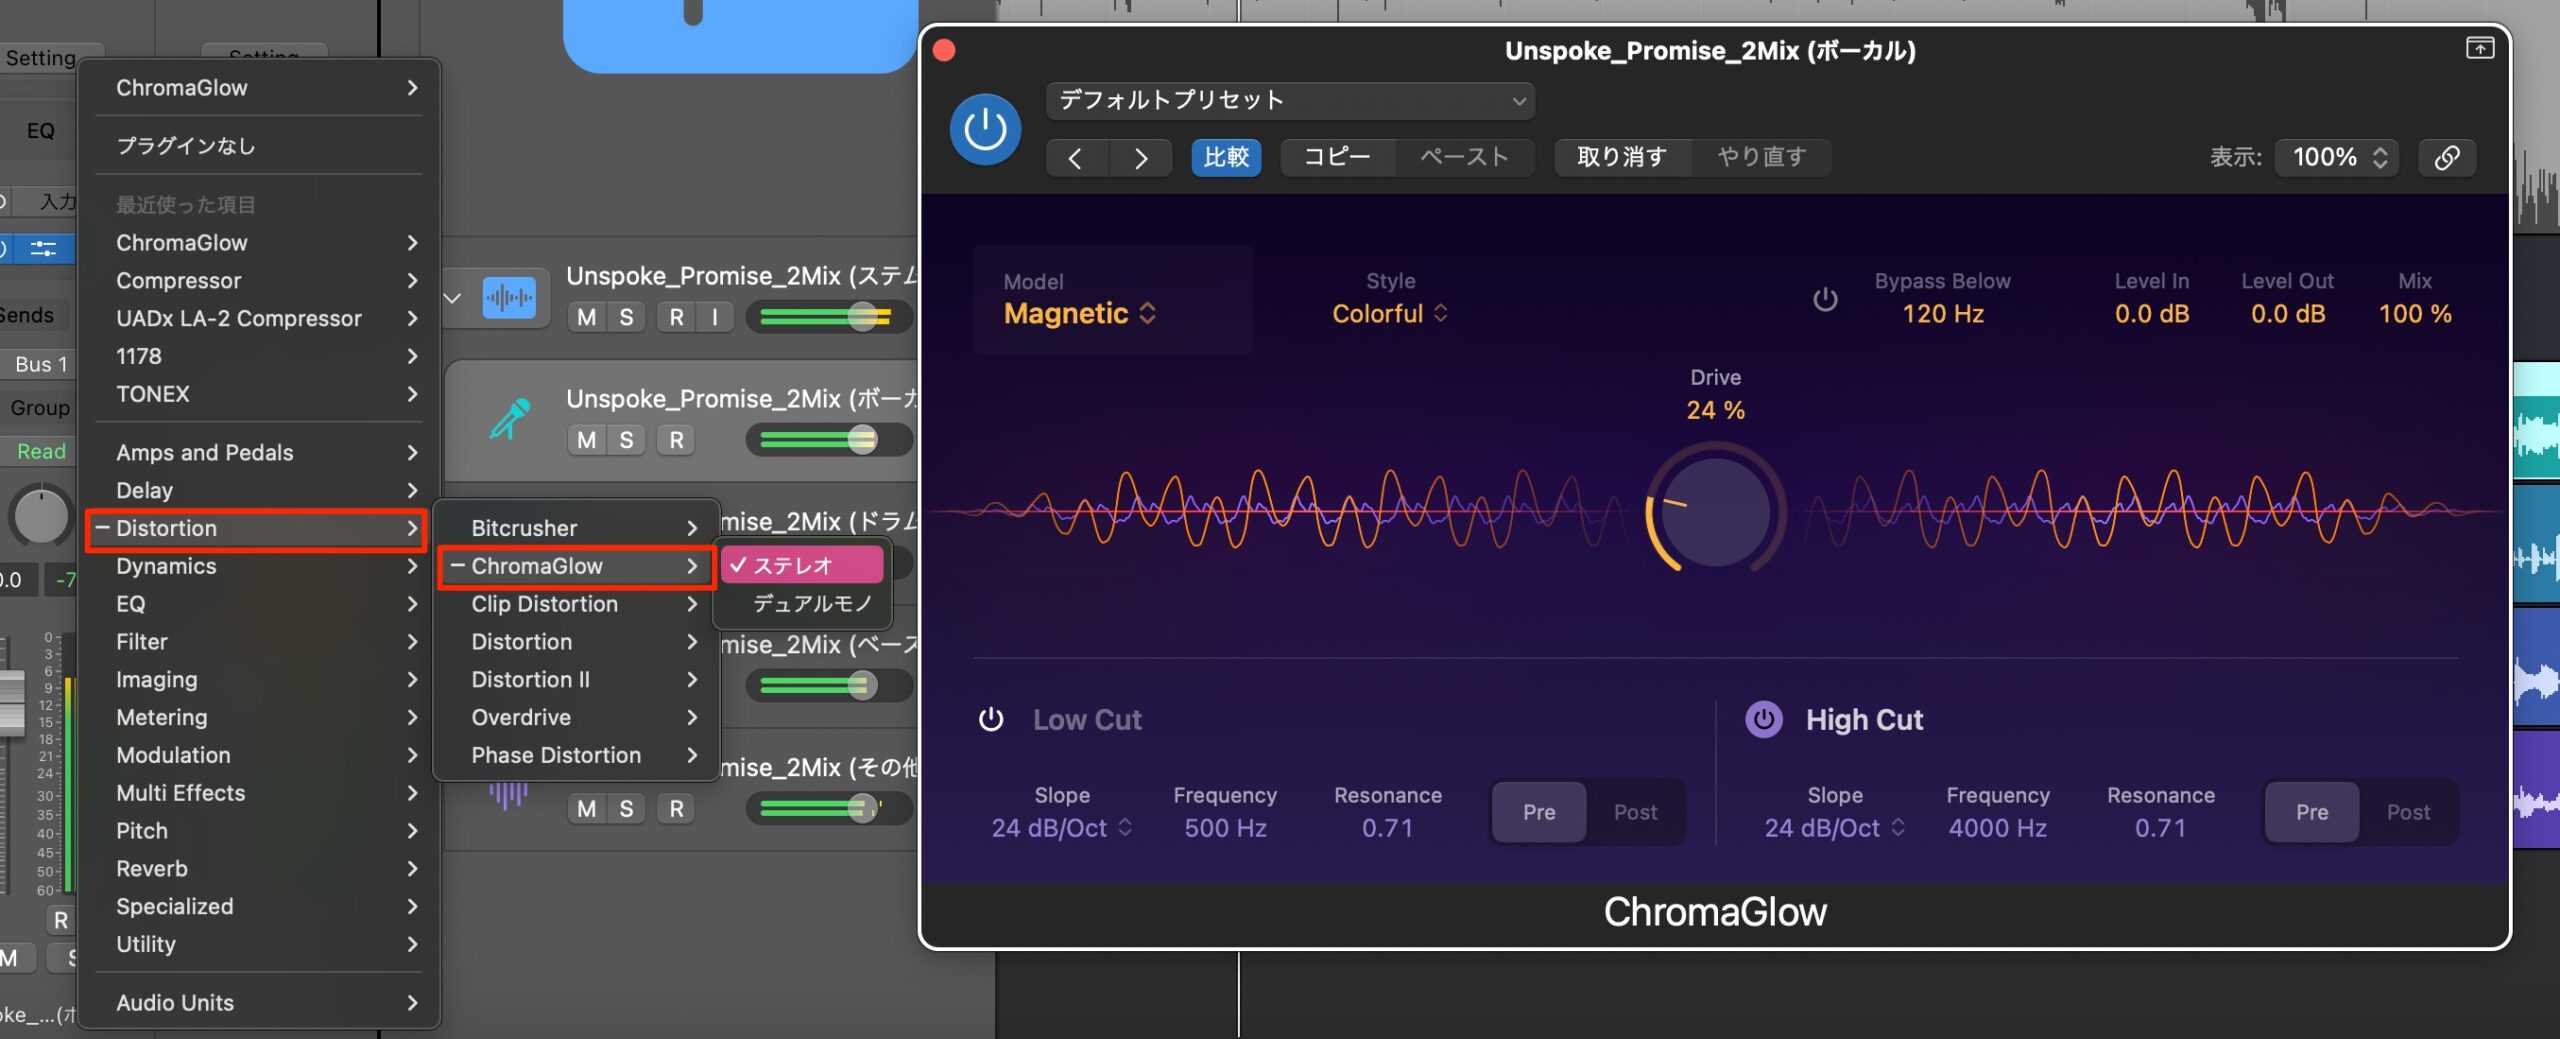
Task: Select デュアルモノ in ChromaGlow submenu
Action: (802, 604)
